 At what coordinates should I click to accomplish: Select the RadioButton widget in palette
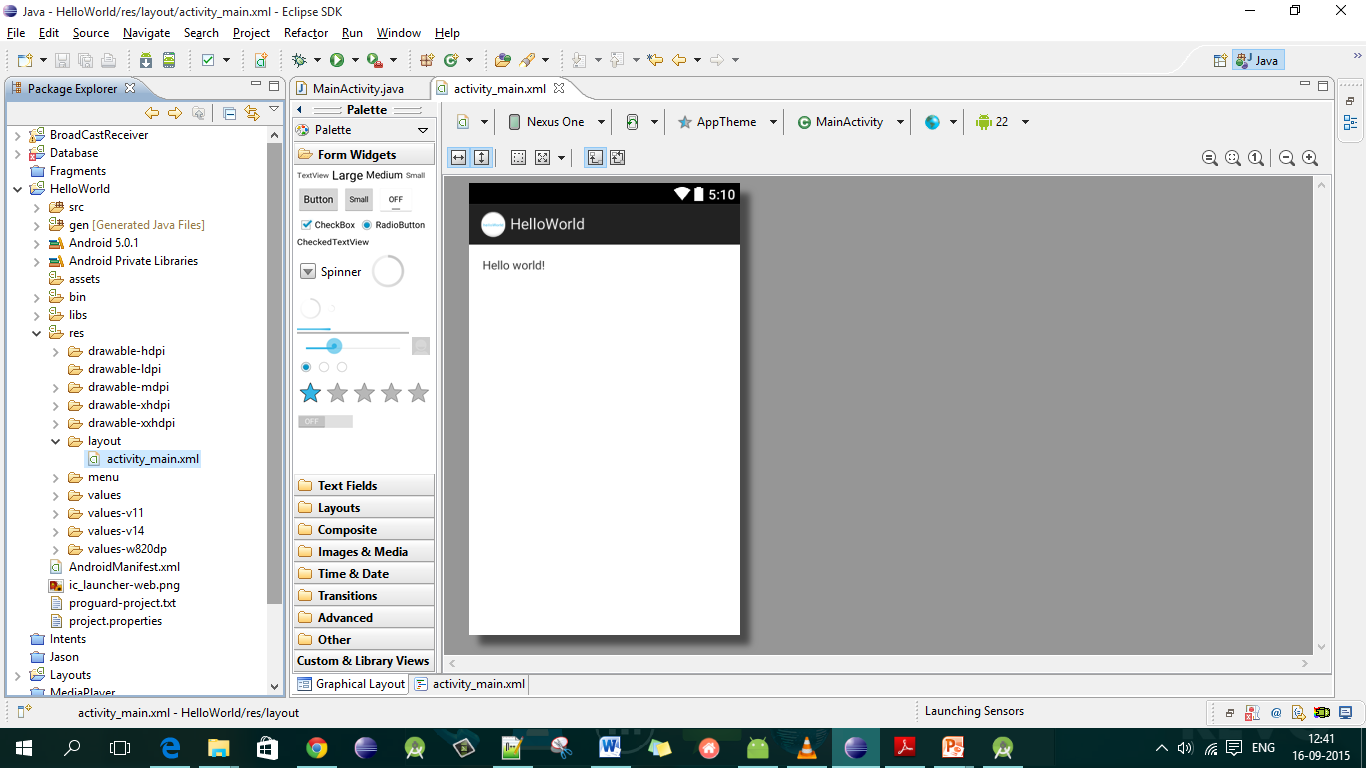click(393, 225)
